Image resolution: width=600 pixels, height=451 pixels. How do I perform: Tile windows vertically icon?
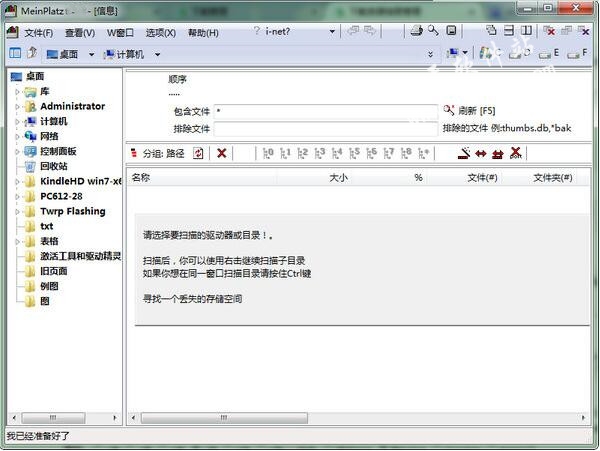pos(527,30)
